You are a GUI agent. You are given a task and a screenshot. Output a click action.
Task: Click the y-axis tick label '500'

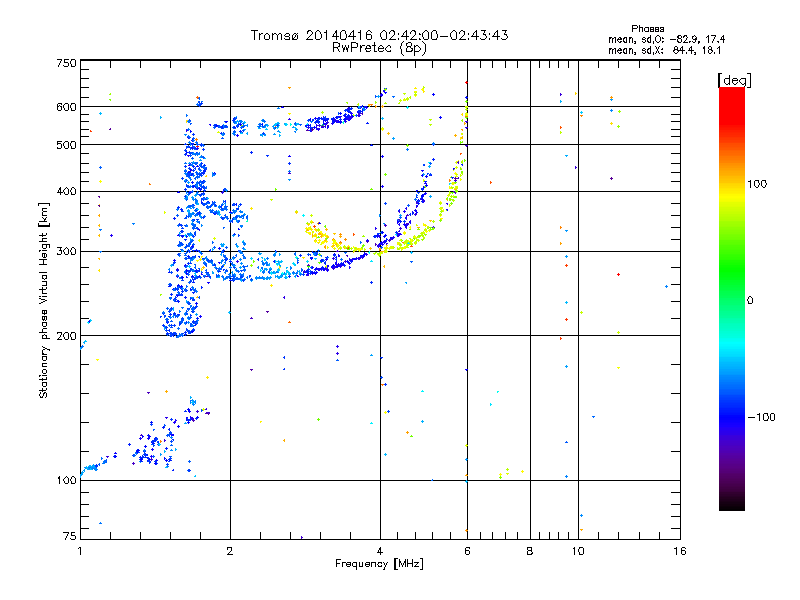coord(66,145)
